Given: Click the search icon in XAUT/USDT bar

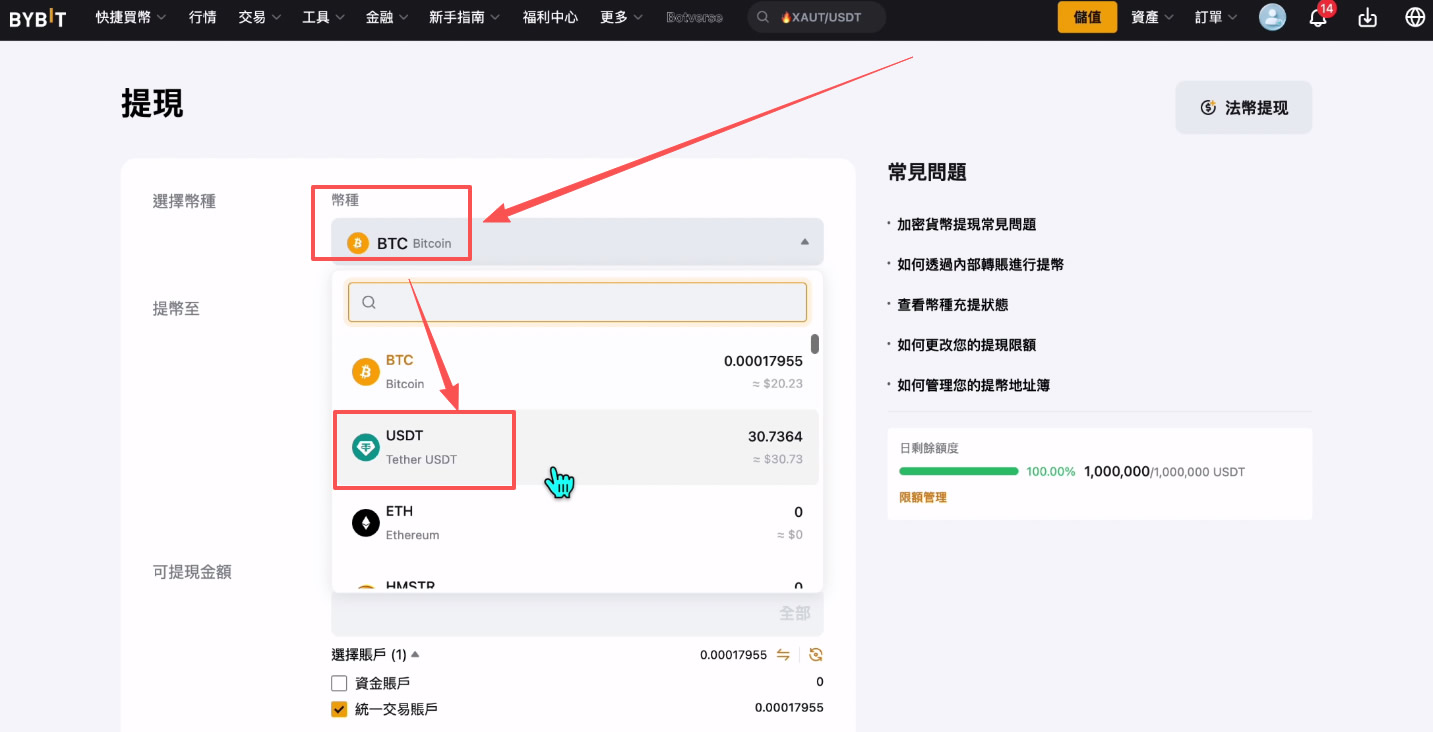Looking at the screenshot, I should click(762, 17).
